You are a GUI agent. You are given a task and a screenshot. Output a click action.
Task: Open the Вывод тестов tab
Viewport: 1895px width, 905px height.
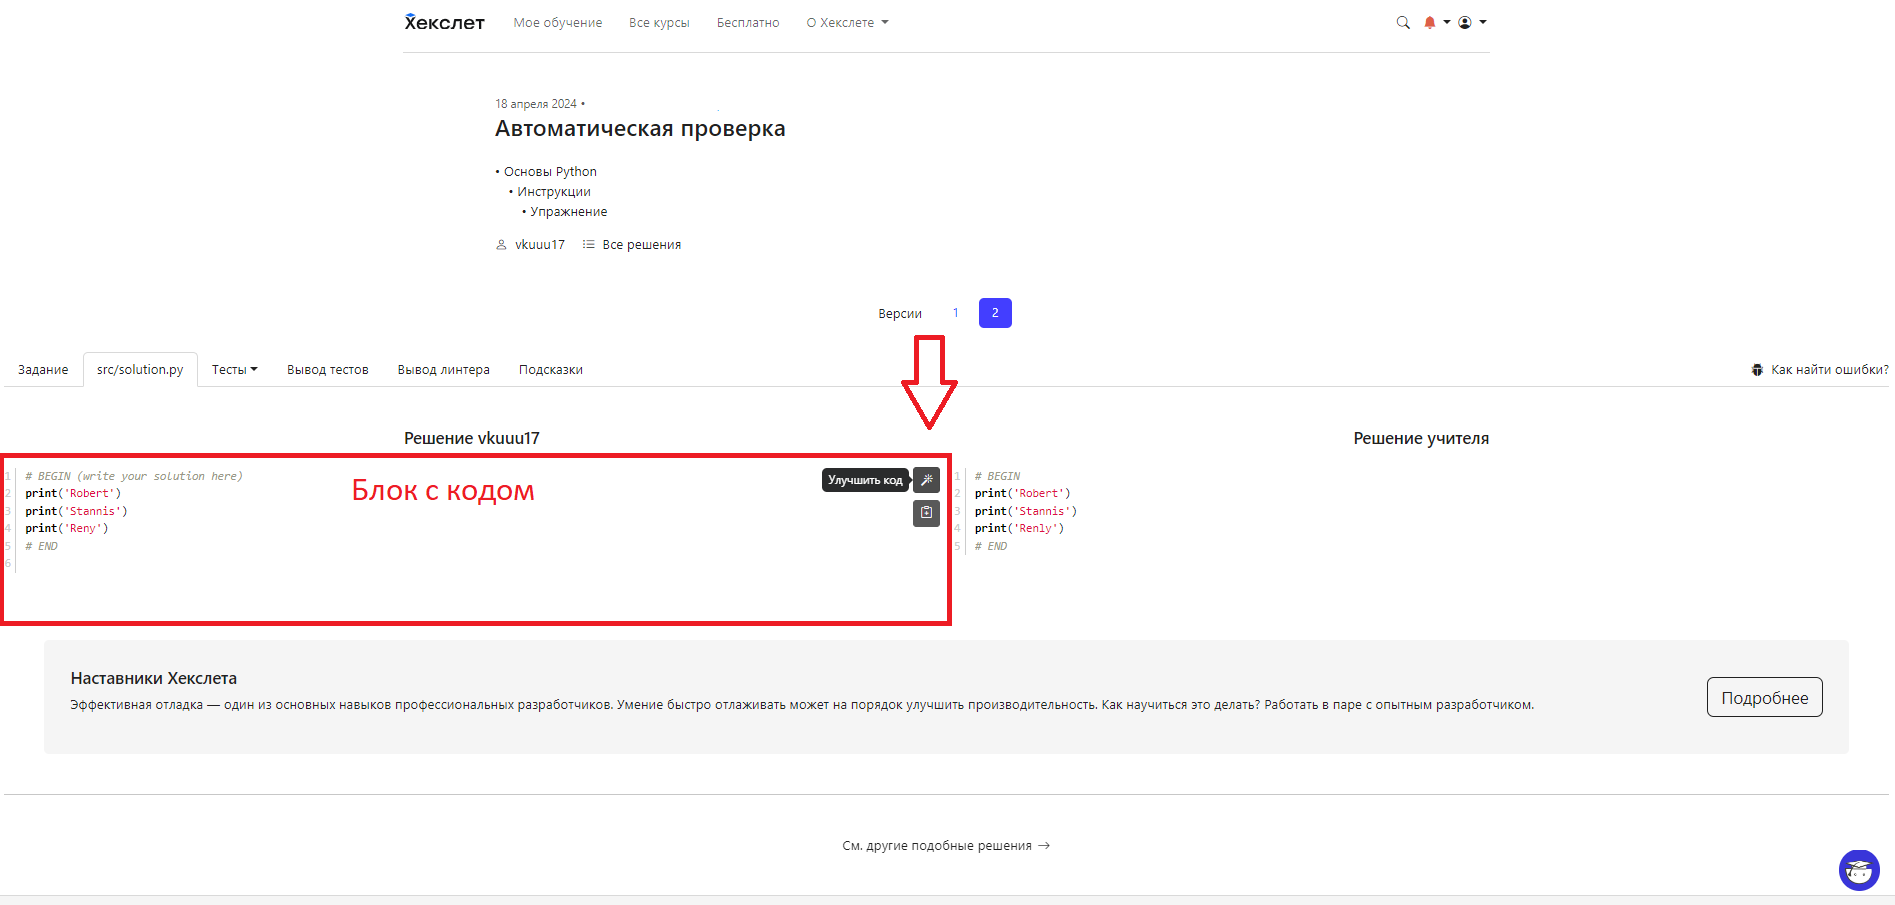(327, 370)
